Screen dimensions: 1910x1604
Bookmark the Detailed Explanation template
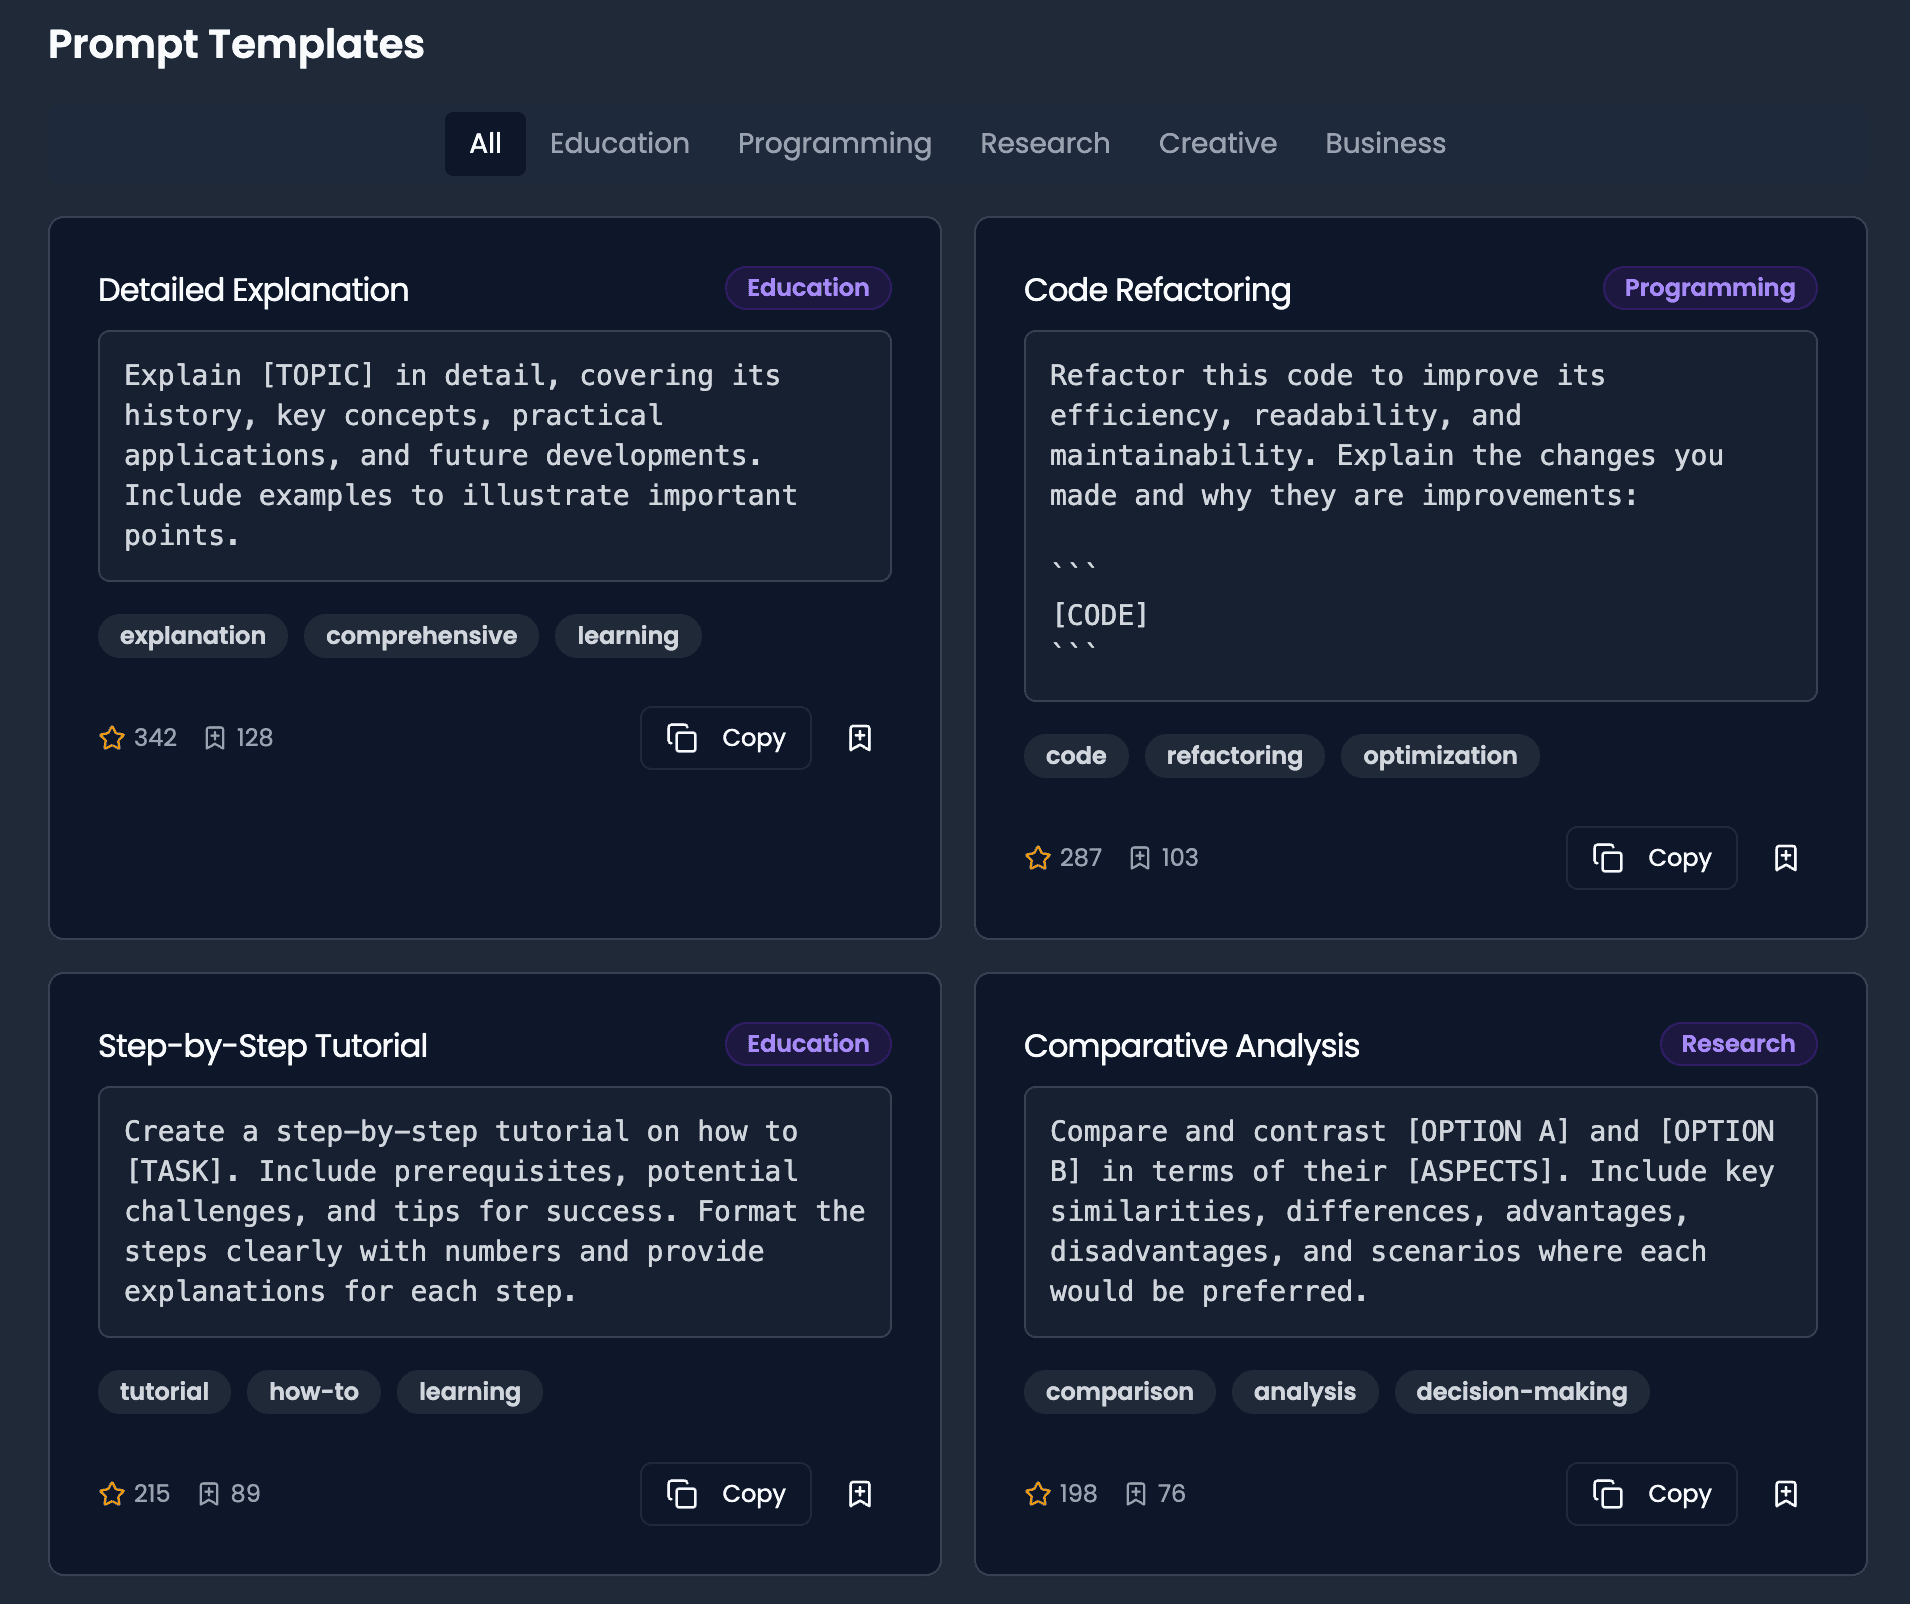coord(860,738)
